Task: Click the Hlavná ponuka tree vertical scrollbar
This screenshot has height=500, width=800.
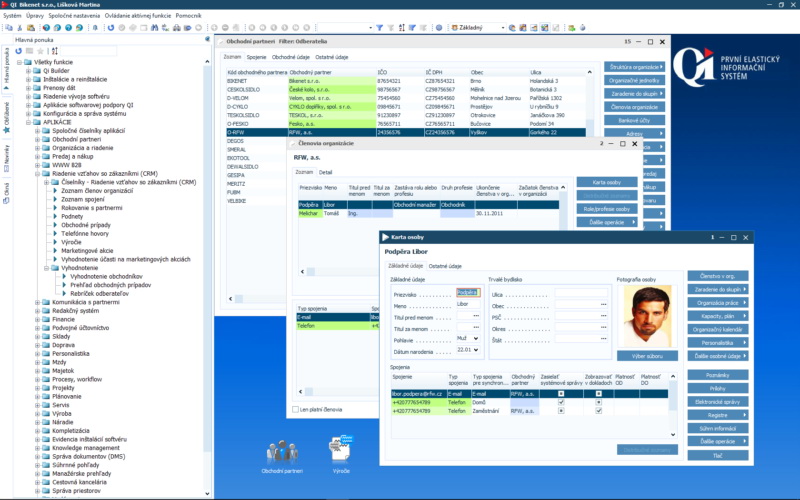Action: (x=207, y=277)
